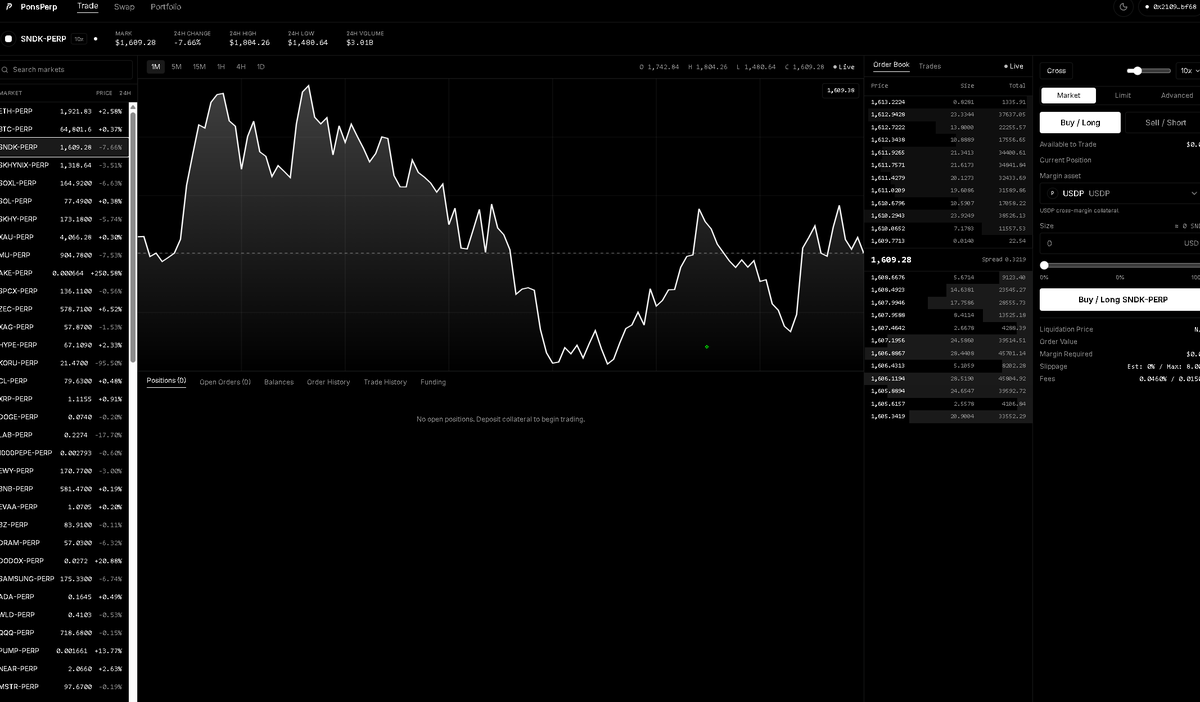Open the Trade History tab
1200x702 pixels.
[x=385, y=382]
